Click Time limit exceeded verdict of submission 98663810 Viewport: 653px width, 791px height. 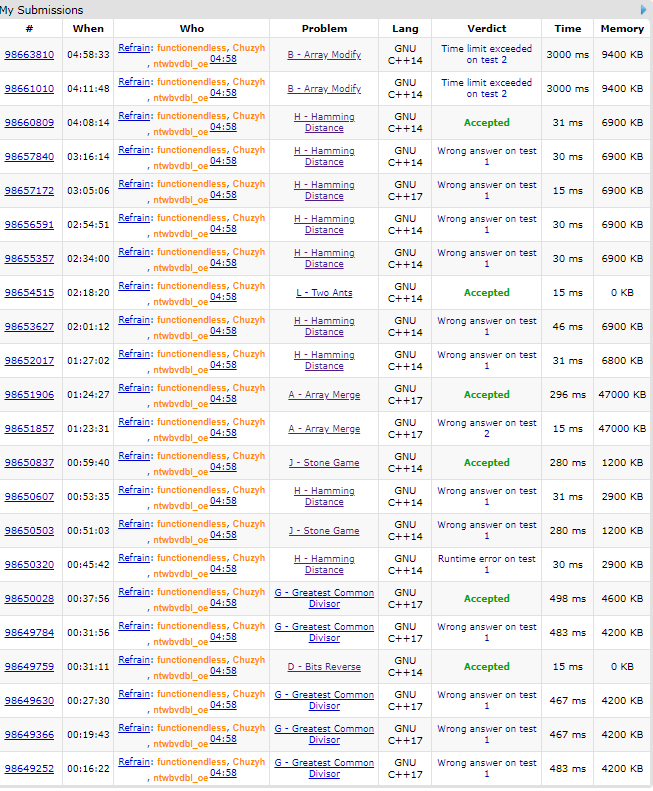pyautogui.click(x=486, y=54)
